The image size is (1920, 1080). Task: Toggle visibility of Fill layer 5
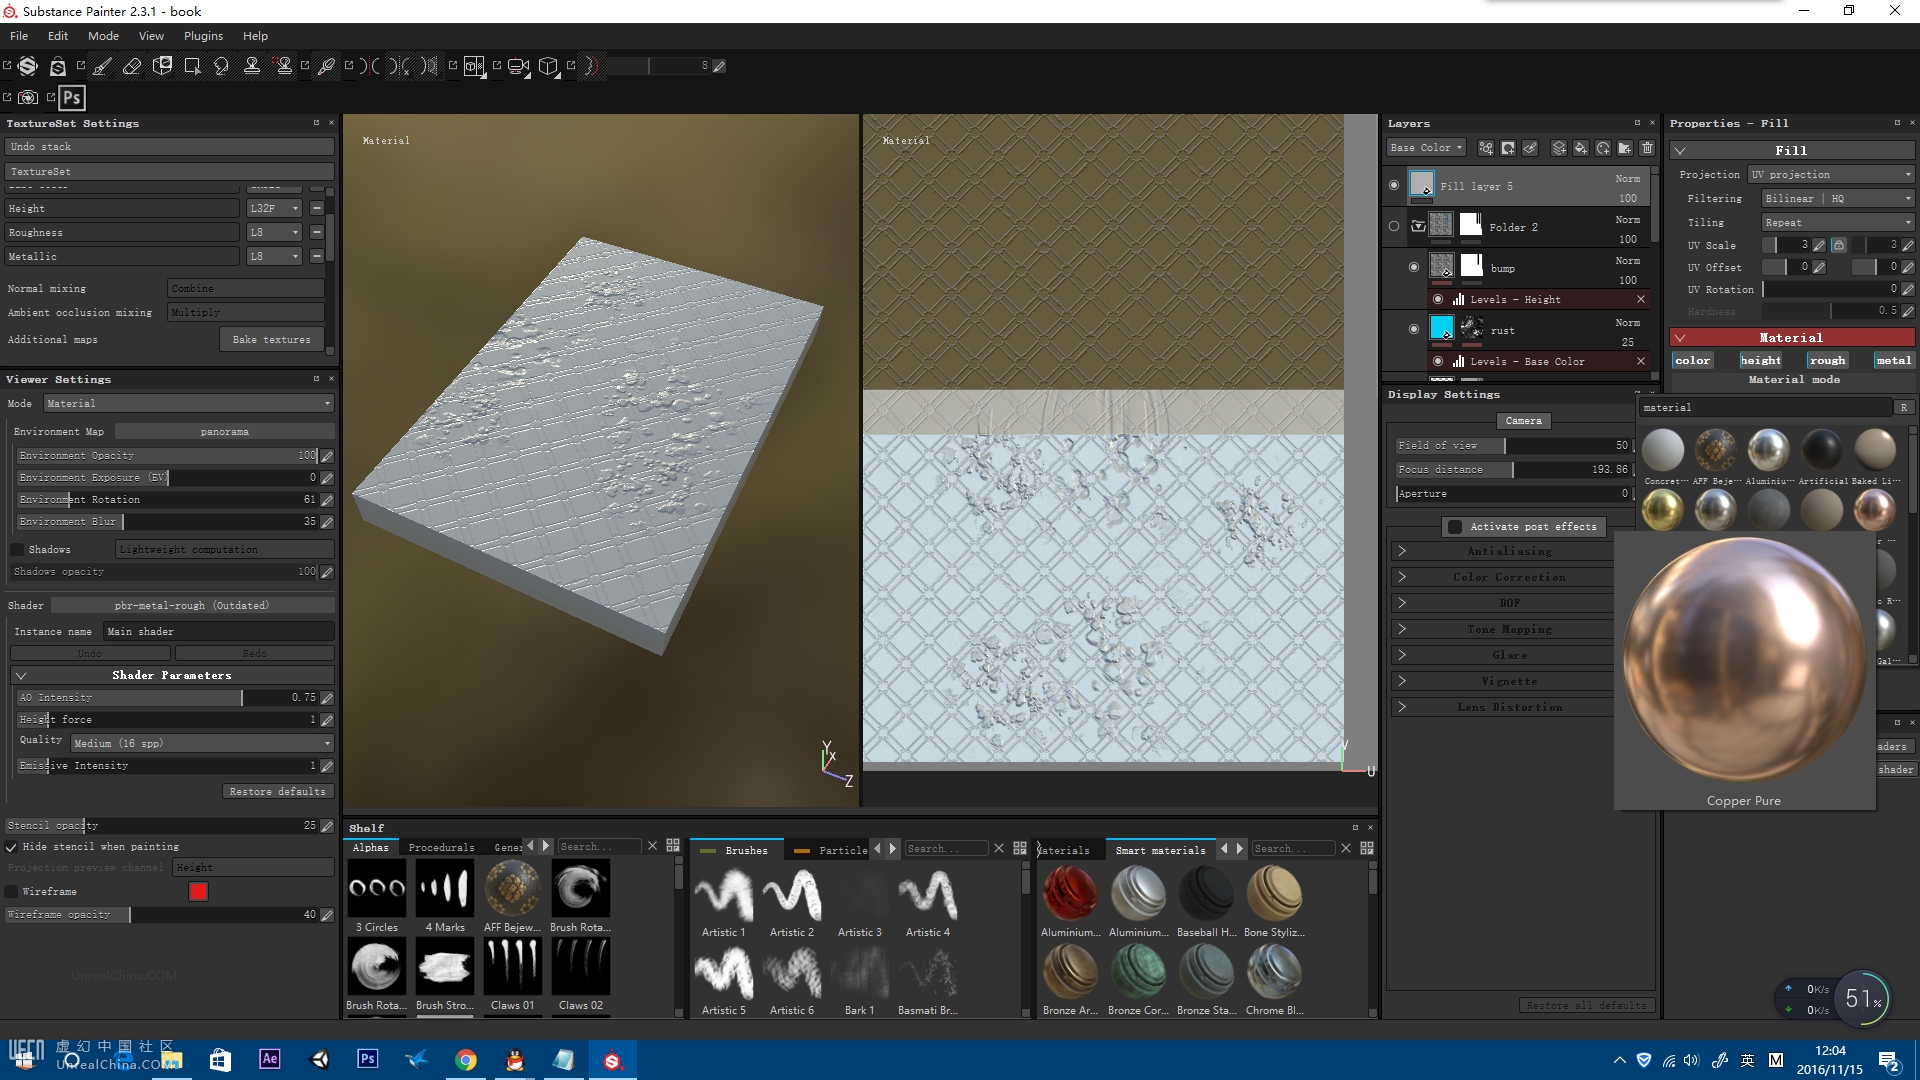point(1394,185)
